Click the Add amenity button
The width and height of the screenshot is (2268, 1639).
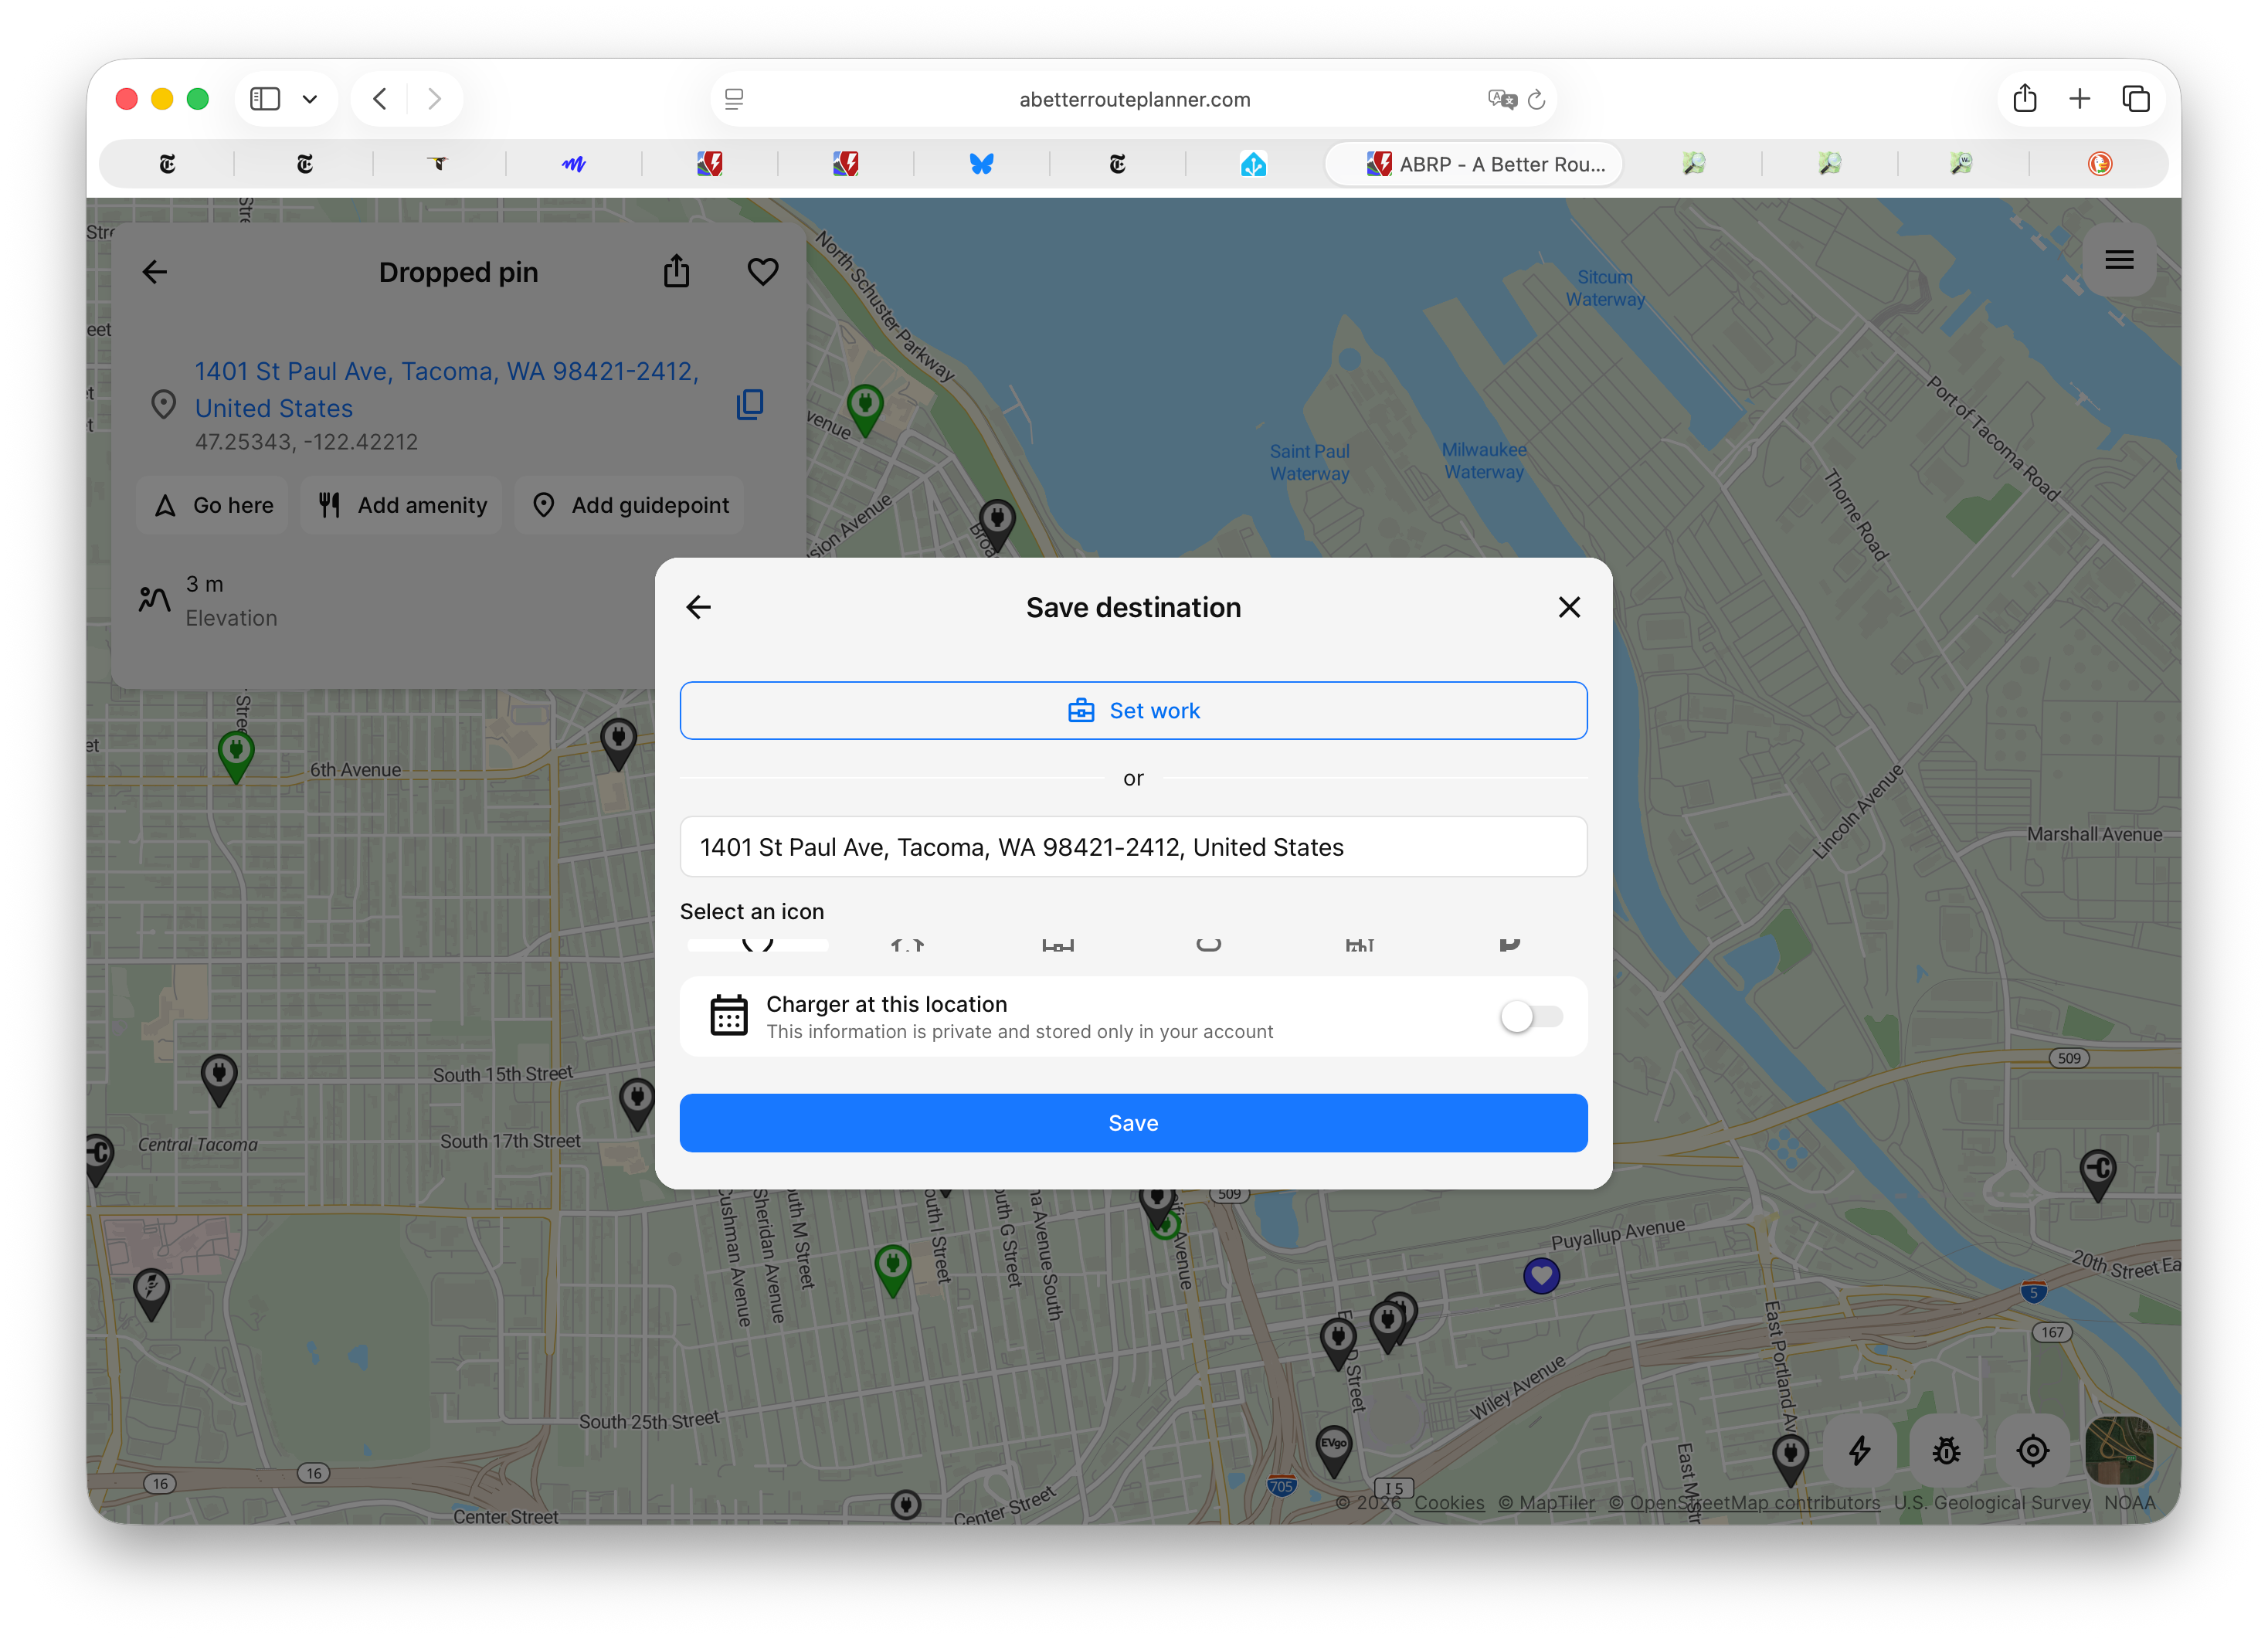click(x=402, y=505)
